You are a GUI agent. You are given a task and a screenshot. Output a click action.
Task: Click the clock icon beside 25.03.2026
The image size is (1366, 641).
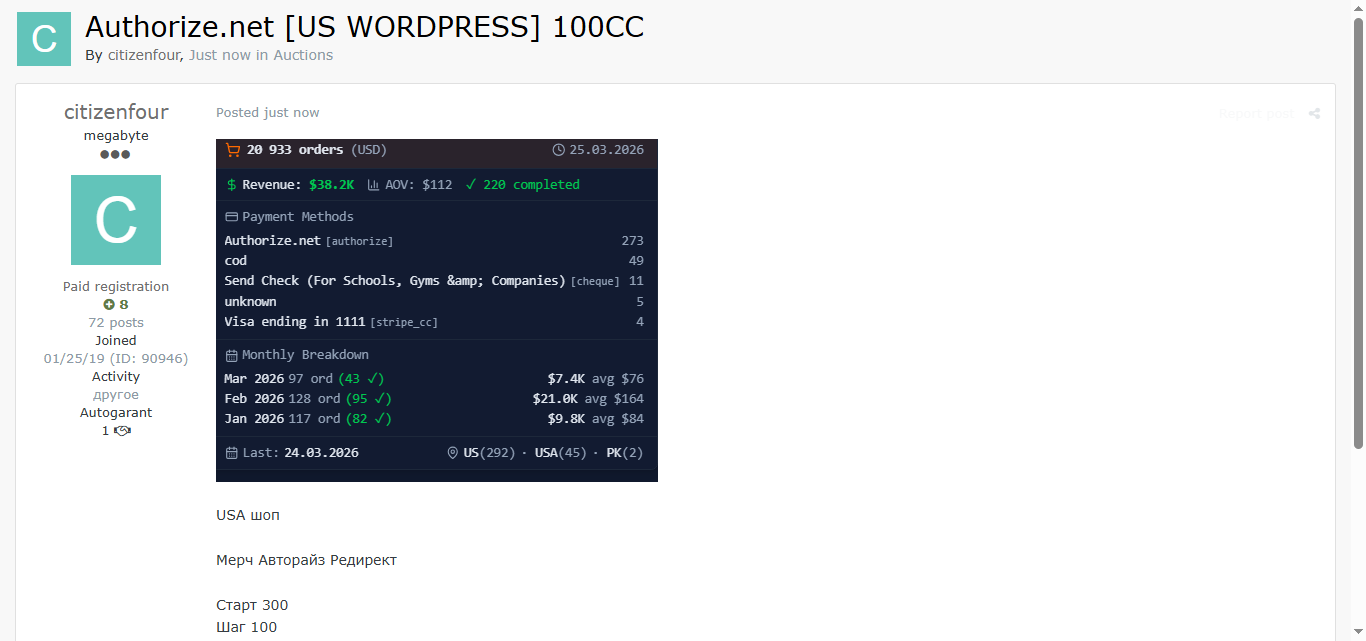pos(558,150)
